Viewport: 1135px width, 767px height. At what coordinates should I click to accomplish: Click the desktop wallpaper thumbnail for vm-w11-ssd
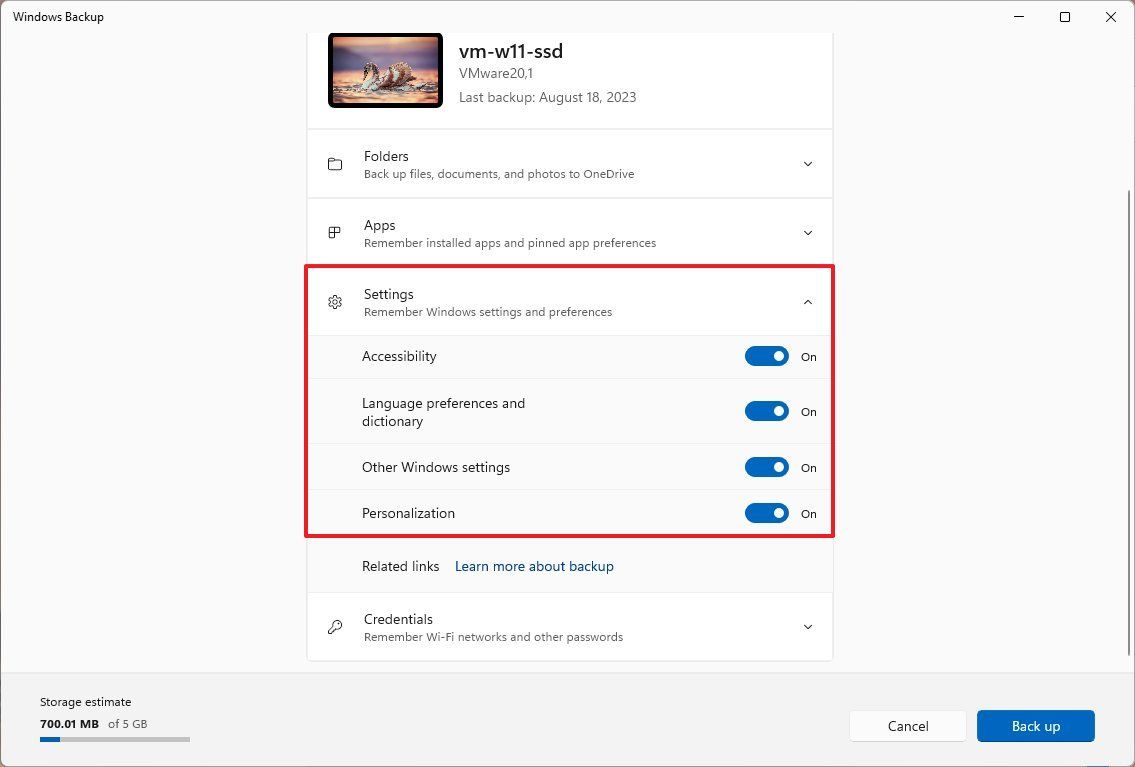click(x=384, y=70)
